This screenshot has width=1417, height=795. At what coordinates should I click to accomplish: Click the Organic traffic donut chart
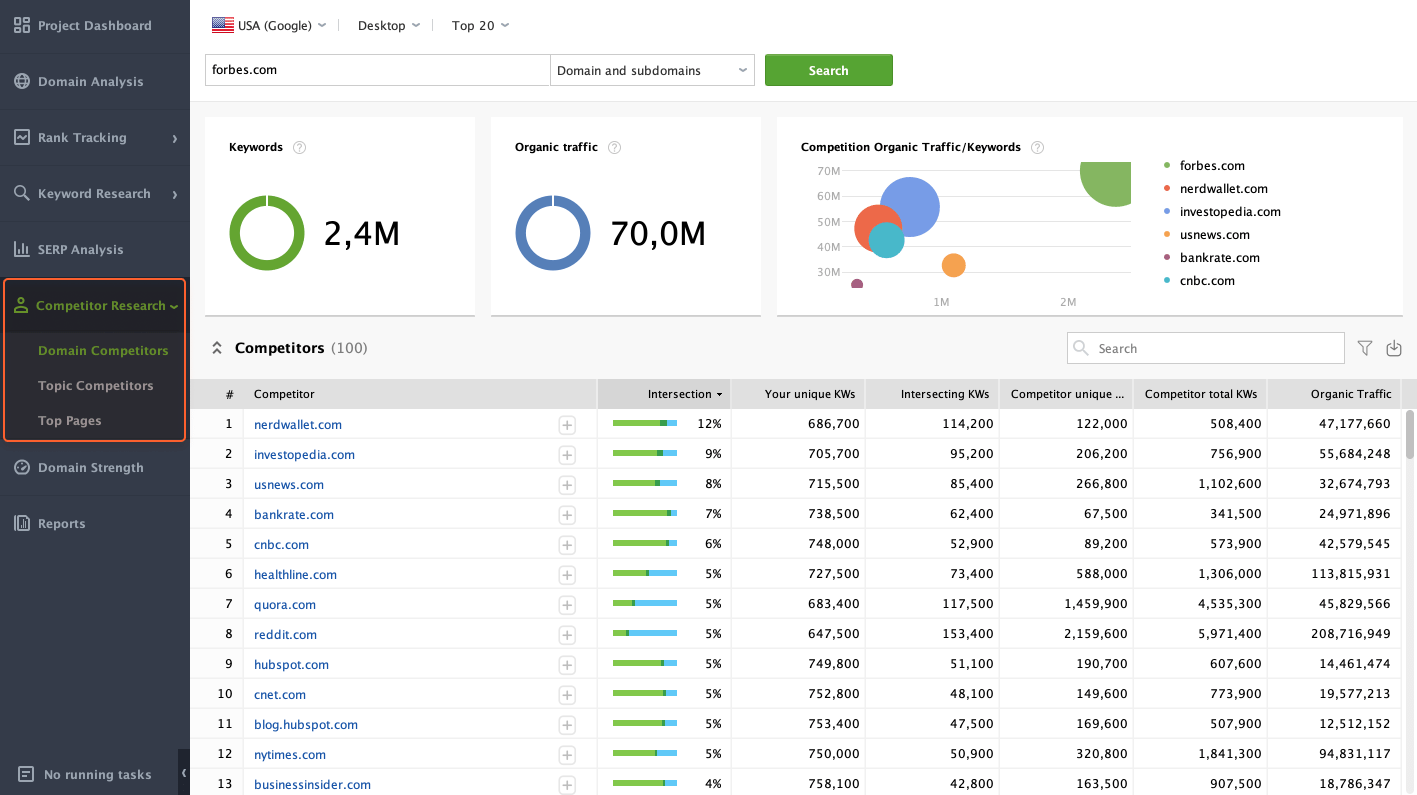point(553,233)
